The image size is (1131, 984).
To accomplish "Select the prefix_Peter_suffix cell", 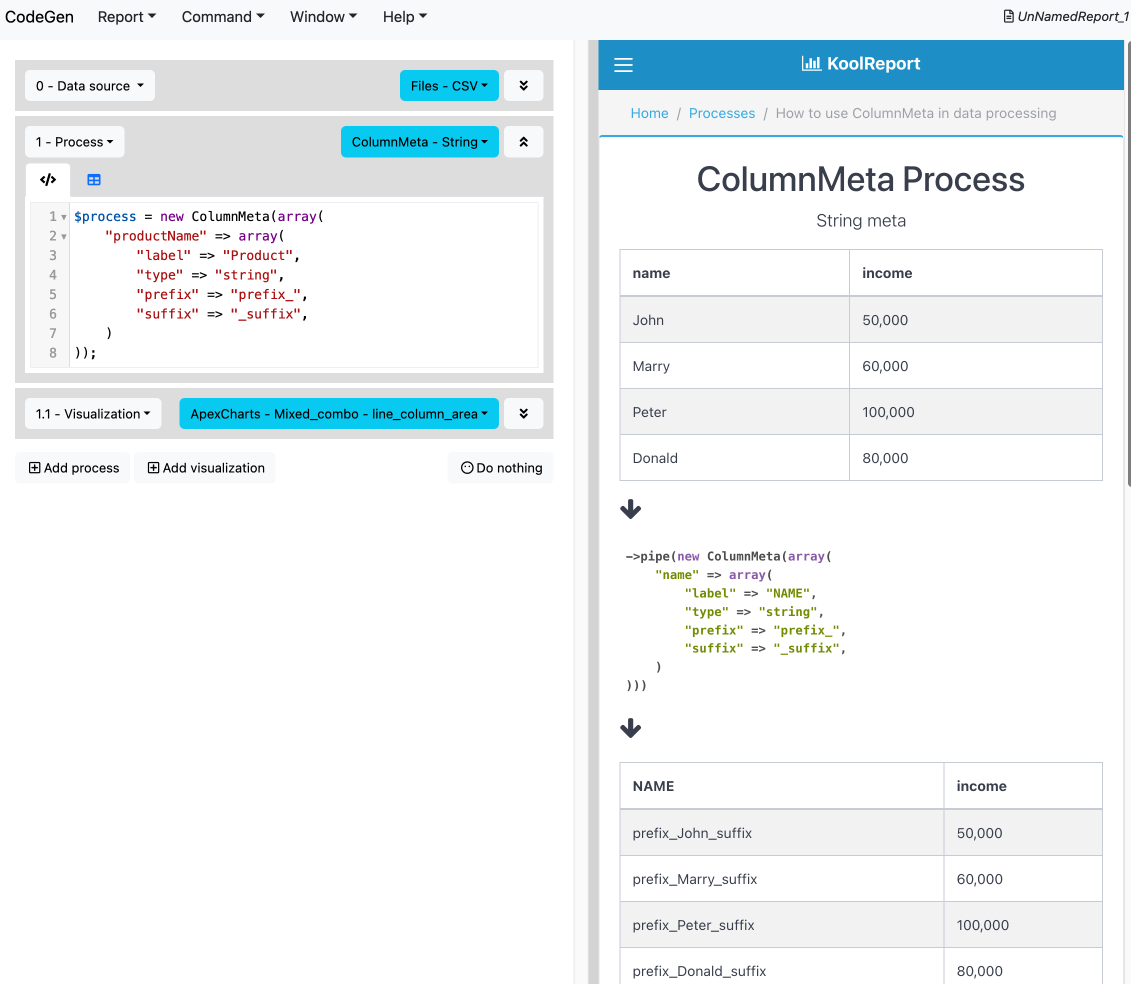I will click(782, 925).
